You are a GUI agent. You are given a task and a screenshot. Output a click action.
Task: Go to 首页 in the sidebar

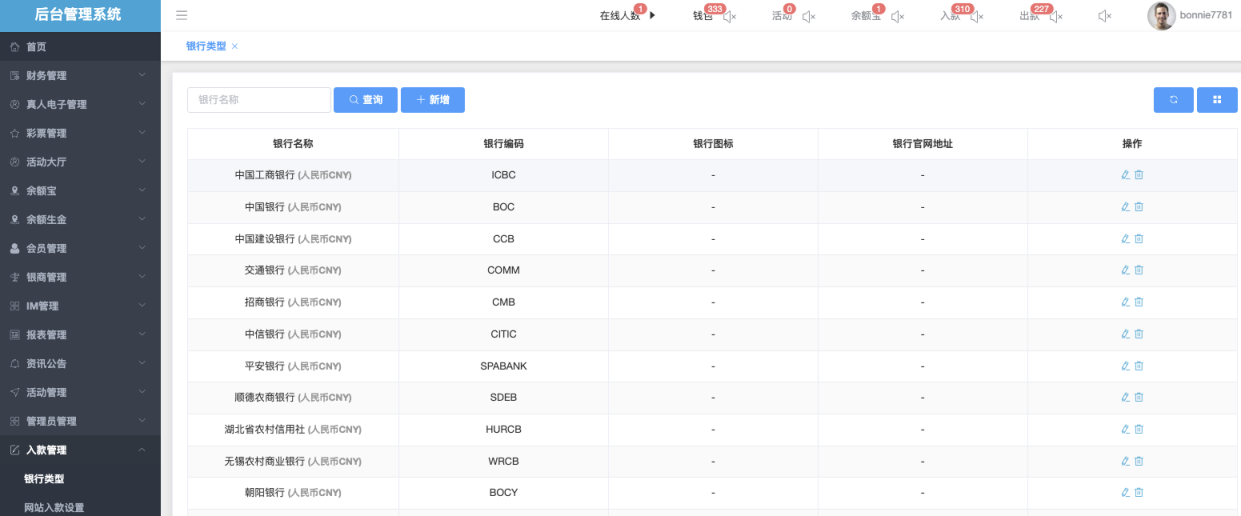(x=37, y=47)
